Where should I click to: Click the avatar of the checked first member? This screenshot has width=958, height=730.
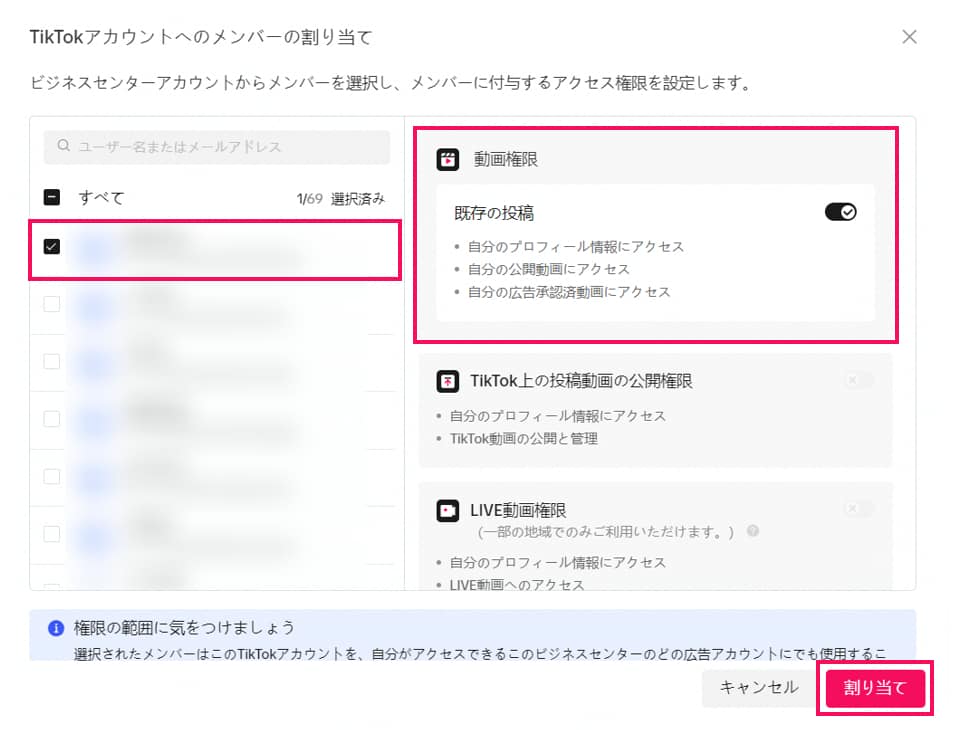click(x=96, y=247)
